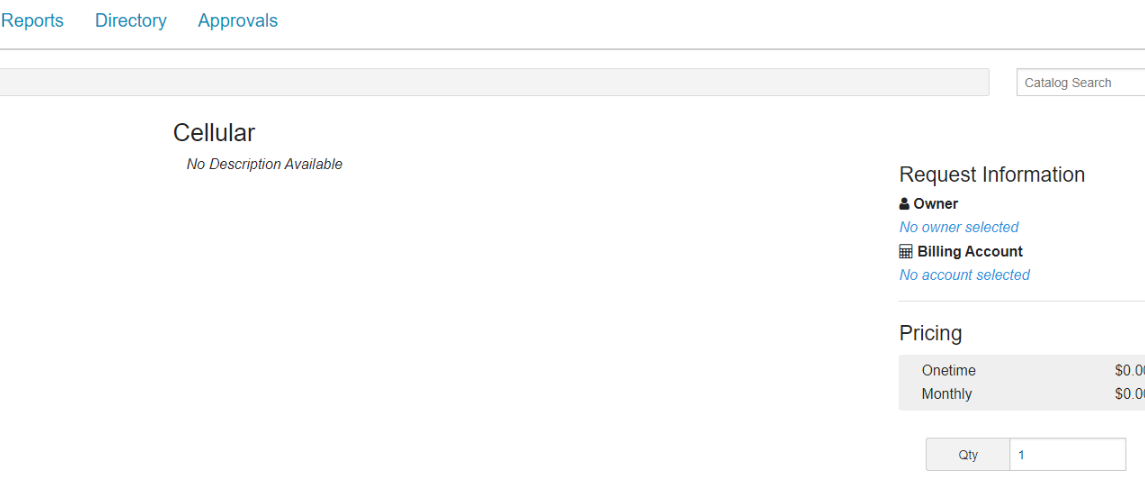Go to the Directory page
Viewport: 1145px width, 486px height.
131,21
